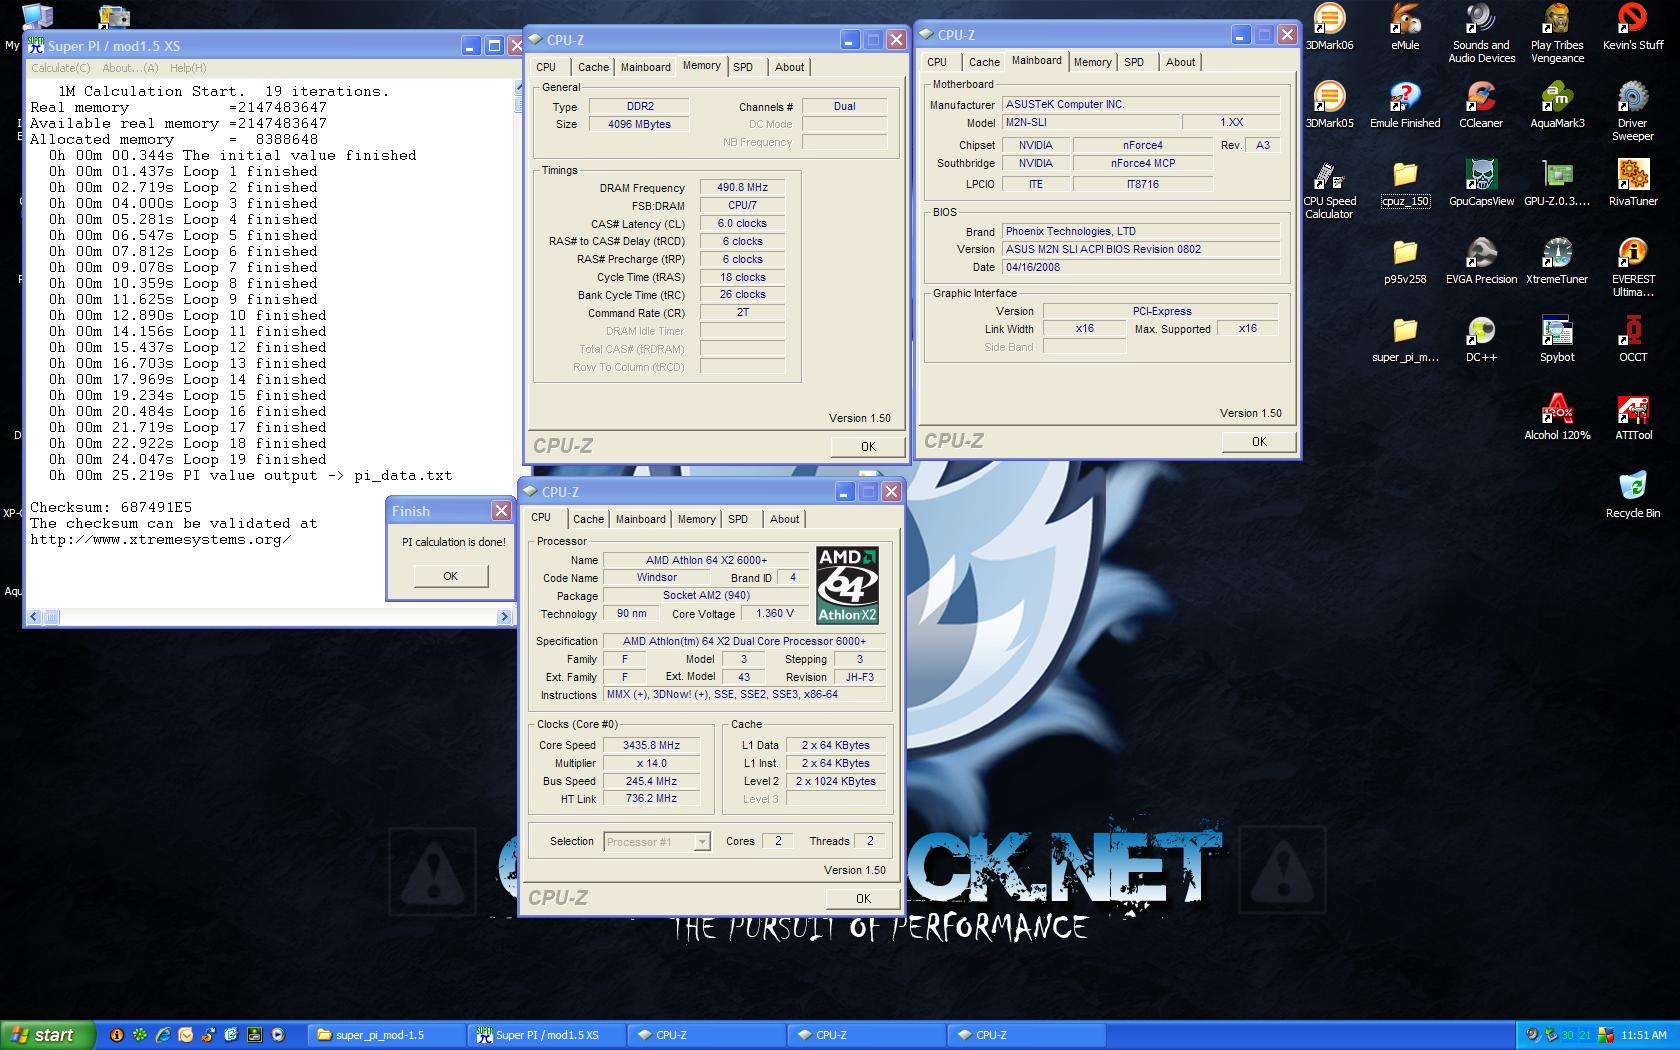1680x1050 pixels.
Task: Click the Windows start button
Action: click(x=47, y=1035)
